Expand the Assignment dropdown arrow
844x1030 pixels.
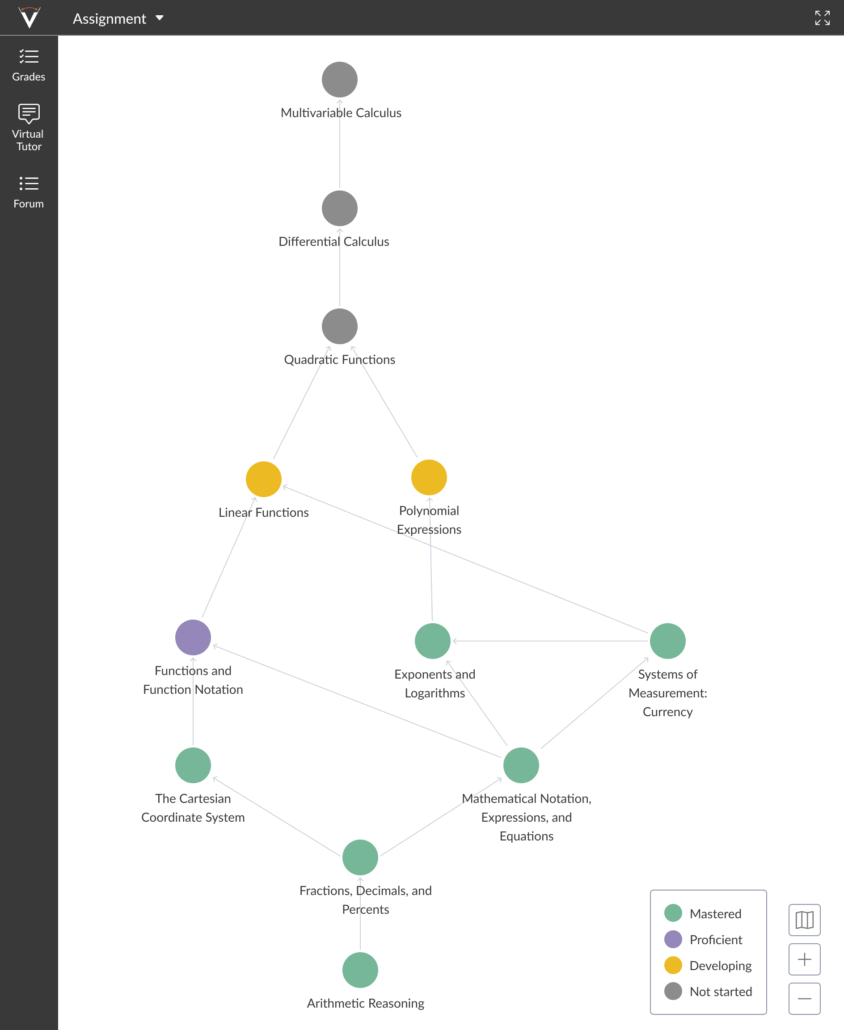(160, 18)
